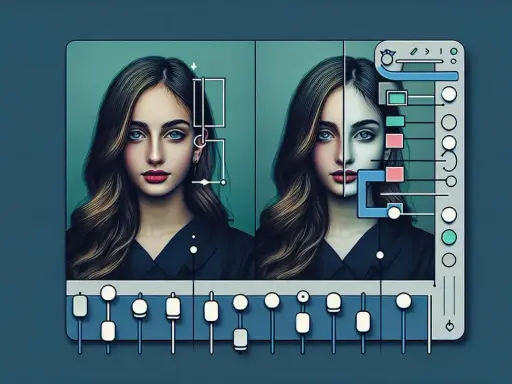Click the grey knob on first bottom slider
This screenshot has height=384, width=512.
tap(80, 306)
